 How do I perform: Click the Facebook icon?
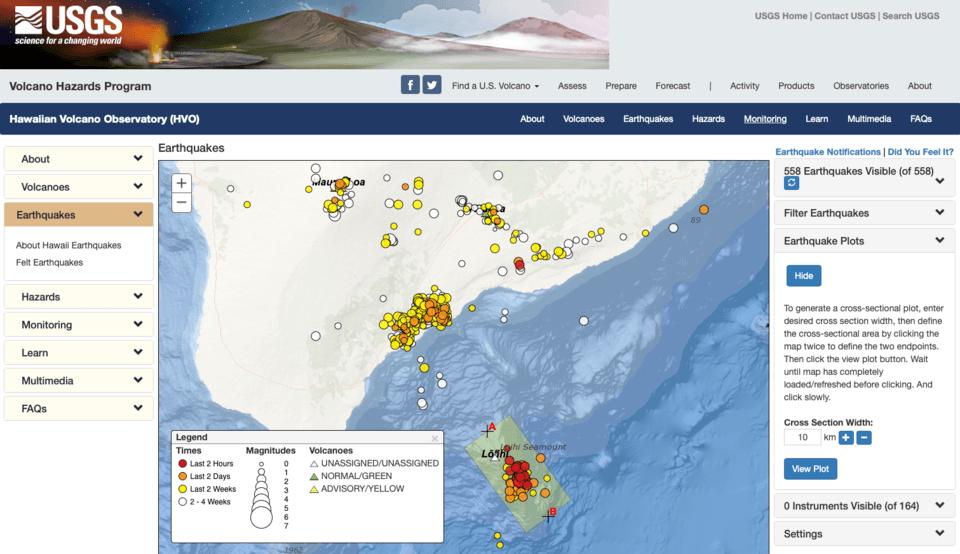tap(410, 86)
